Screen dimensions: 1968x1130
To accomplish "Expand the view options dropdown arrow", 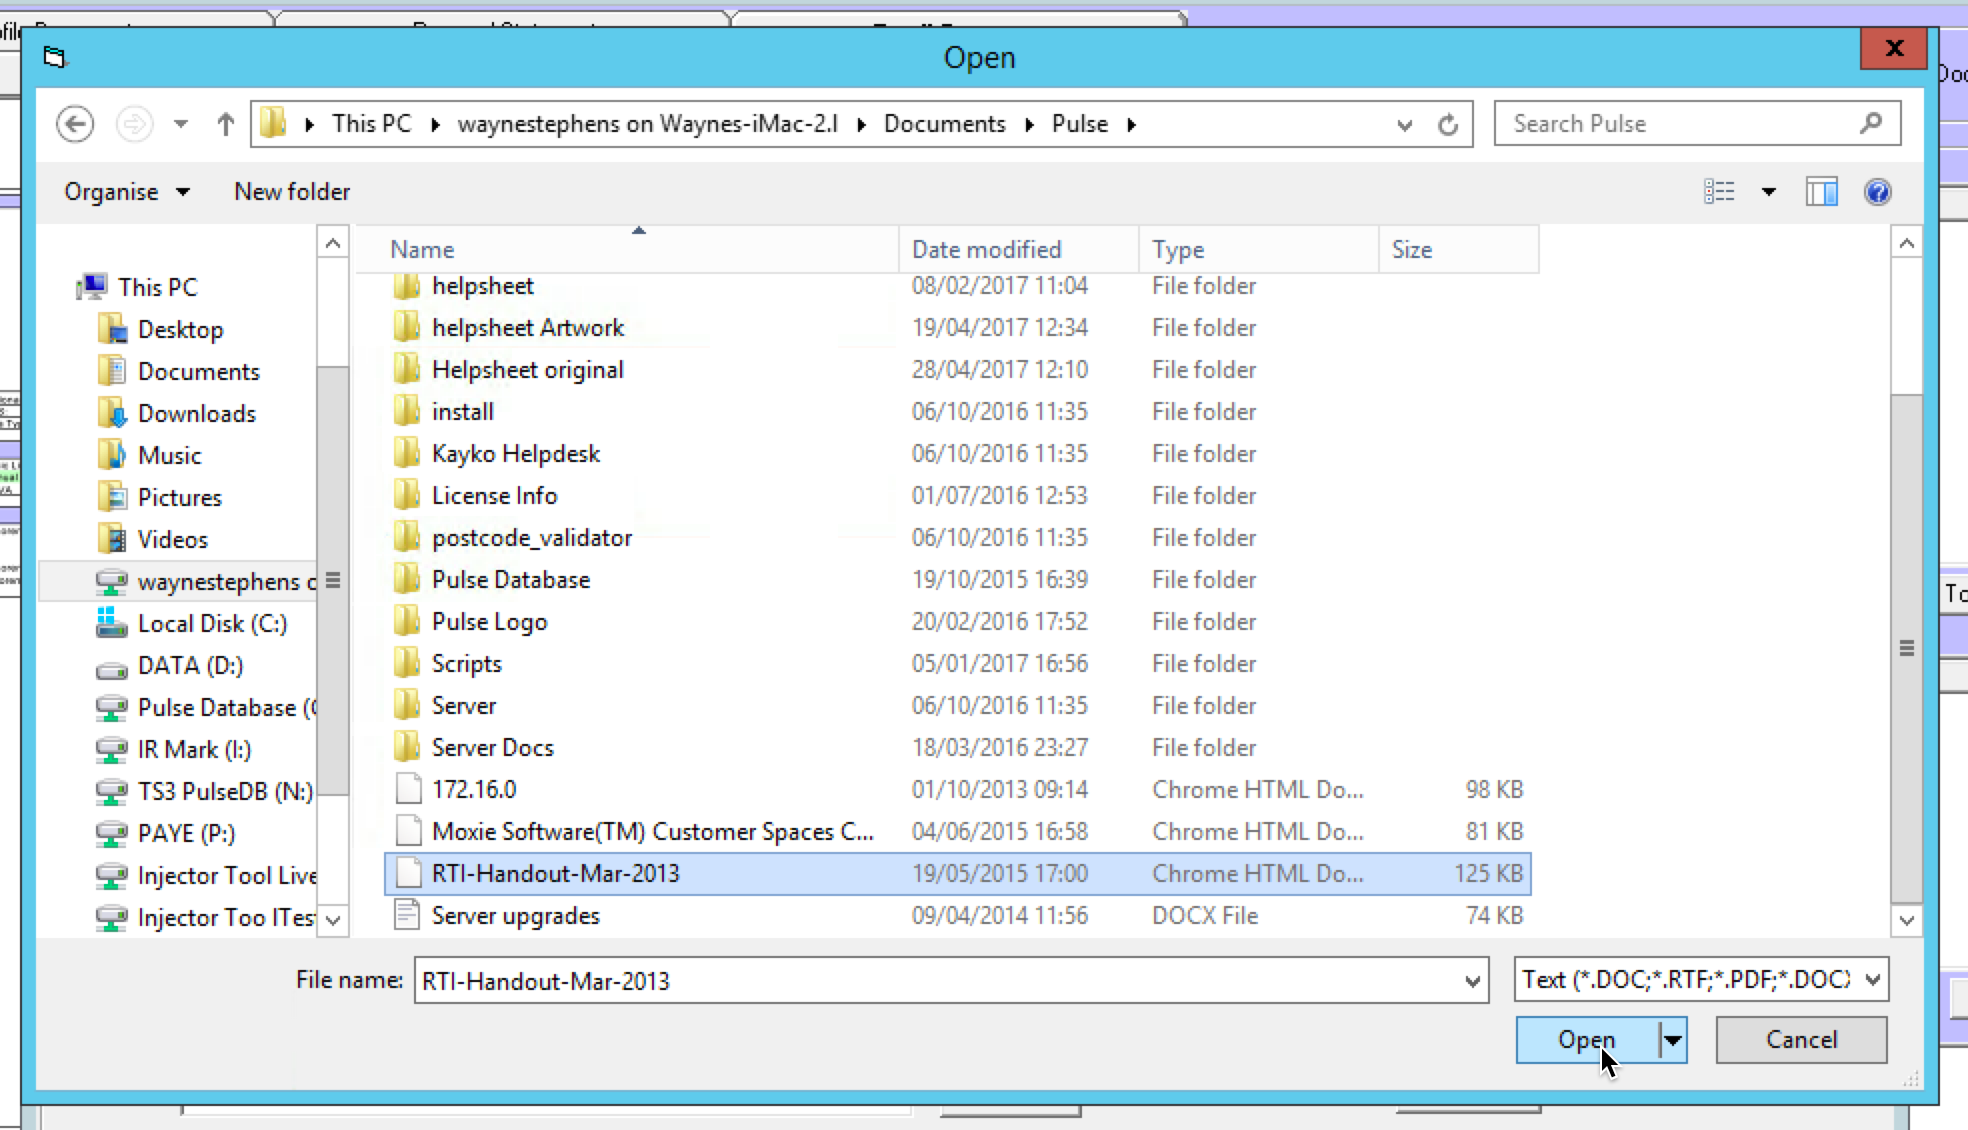I will coord(1768,191).
